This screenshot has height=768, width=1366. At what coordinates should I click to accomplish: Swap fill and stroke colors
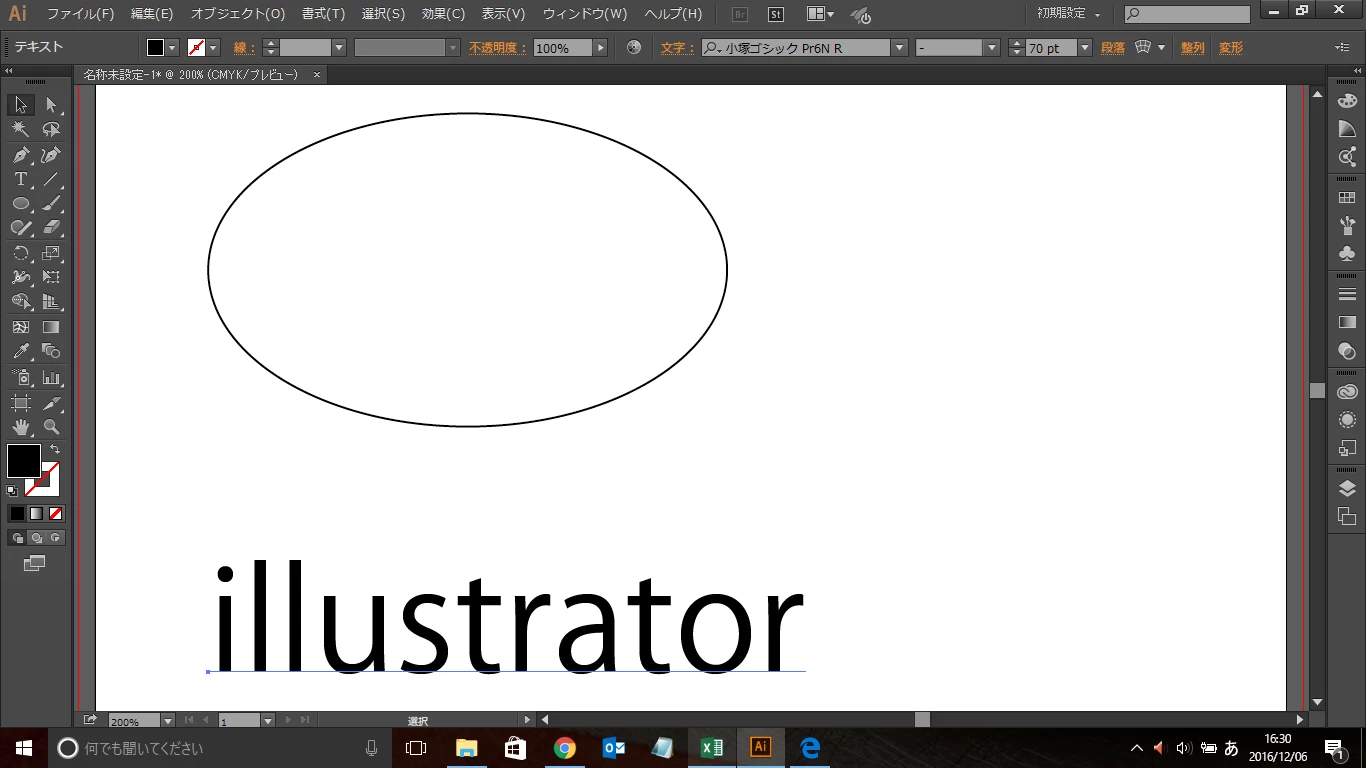click(55, 449)
